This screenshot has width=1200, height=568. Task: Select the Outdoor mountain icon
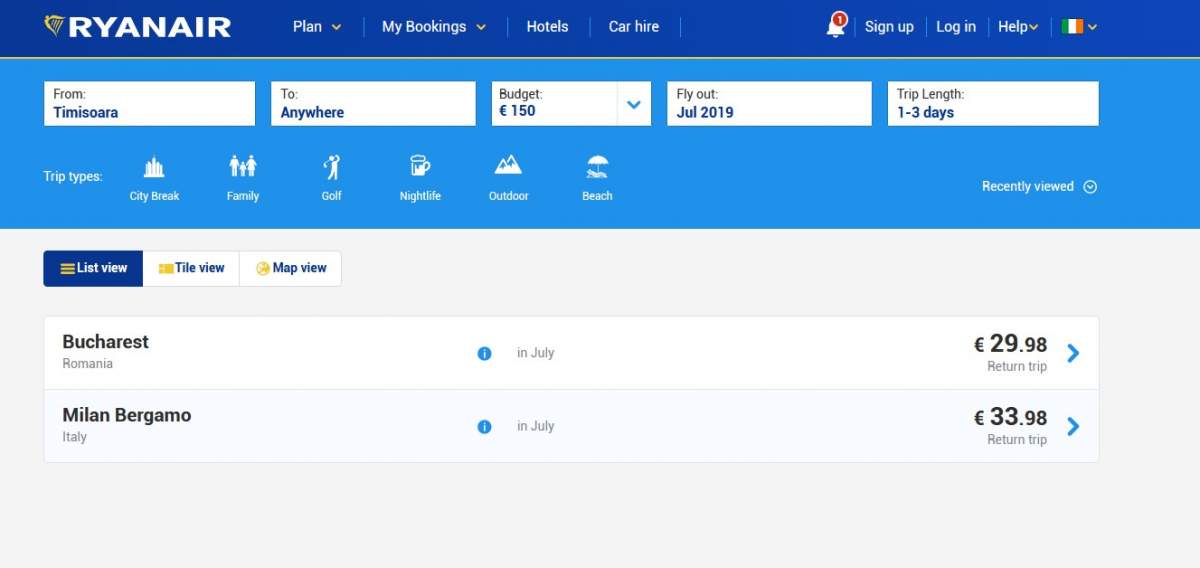[508, 166]
